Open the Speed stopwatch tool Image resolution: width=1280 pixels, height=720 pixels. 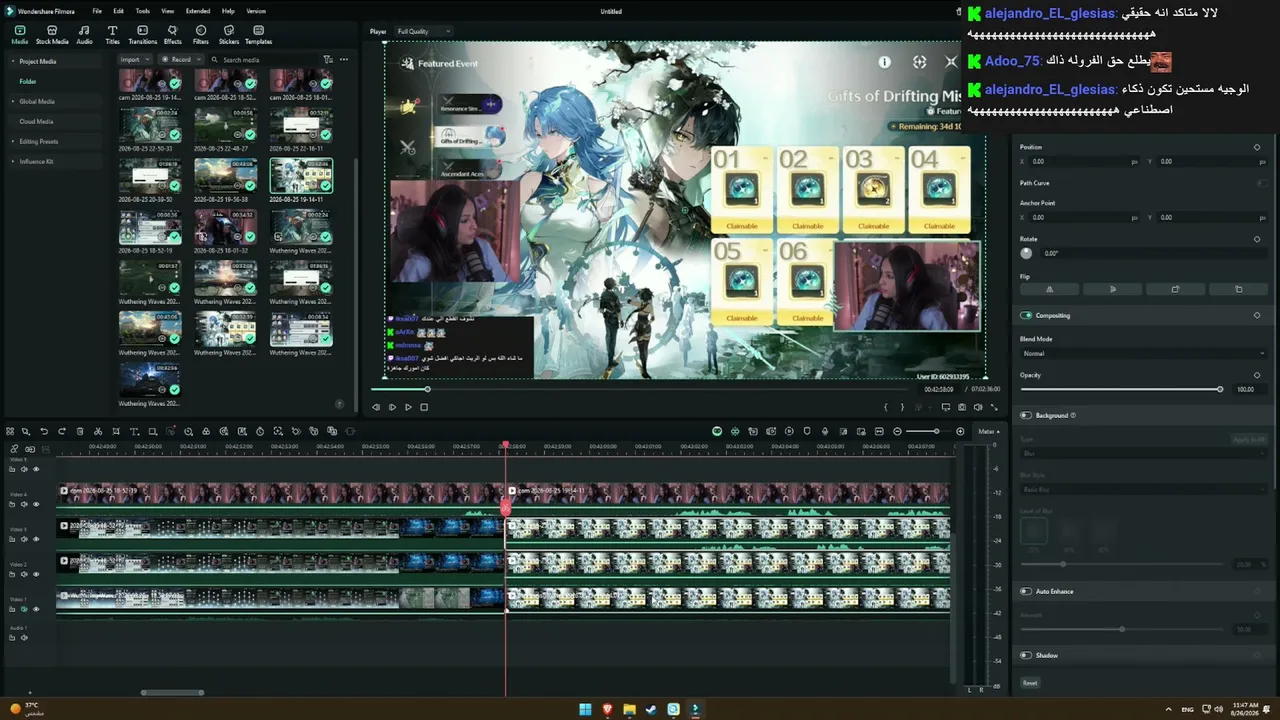coord(260,431)
